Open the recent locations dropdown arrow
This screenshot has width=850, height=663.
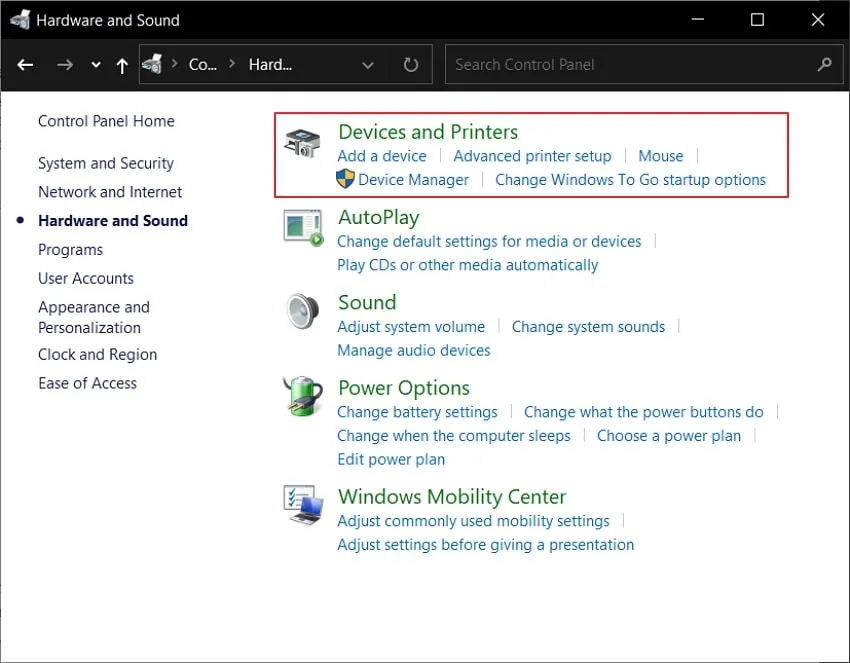click(x=96, y=65)
